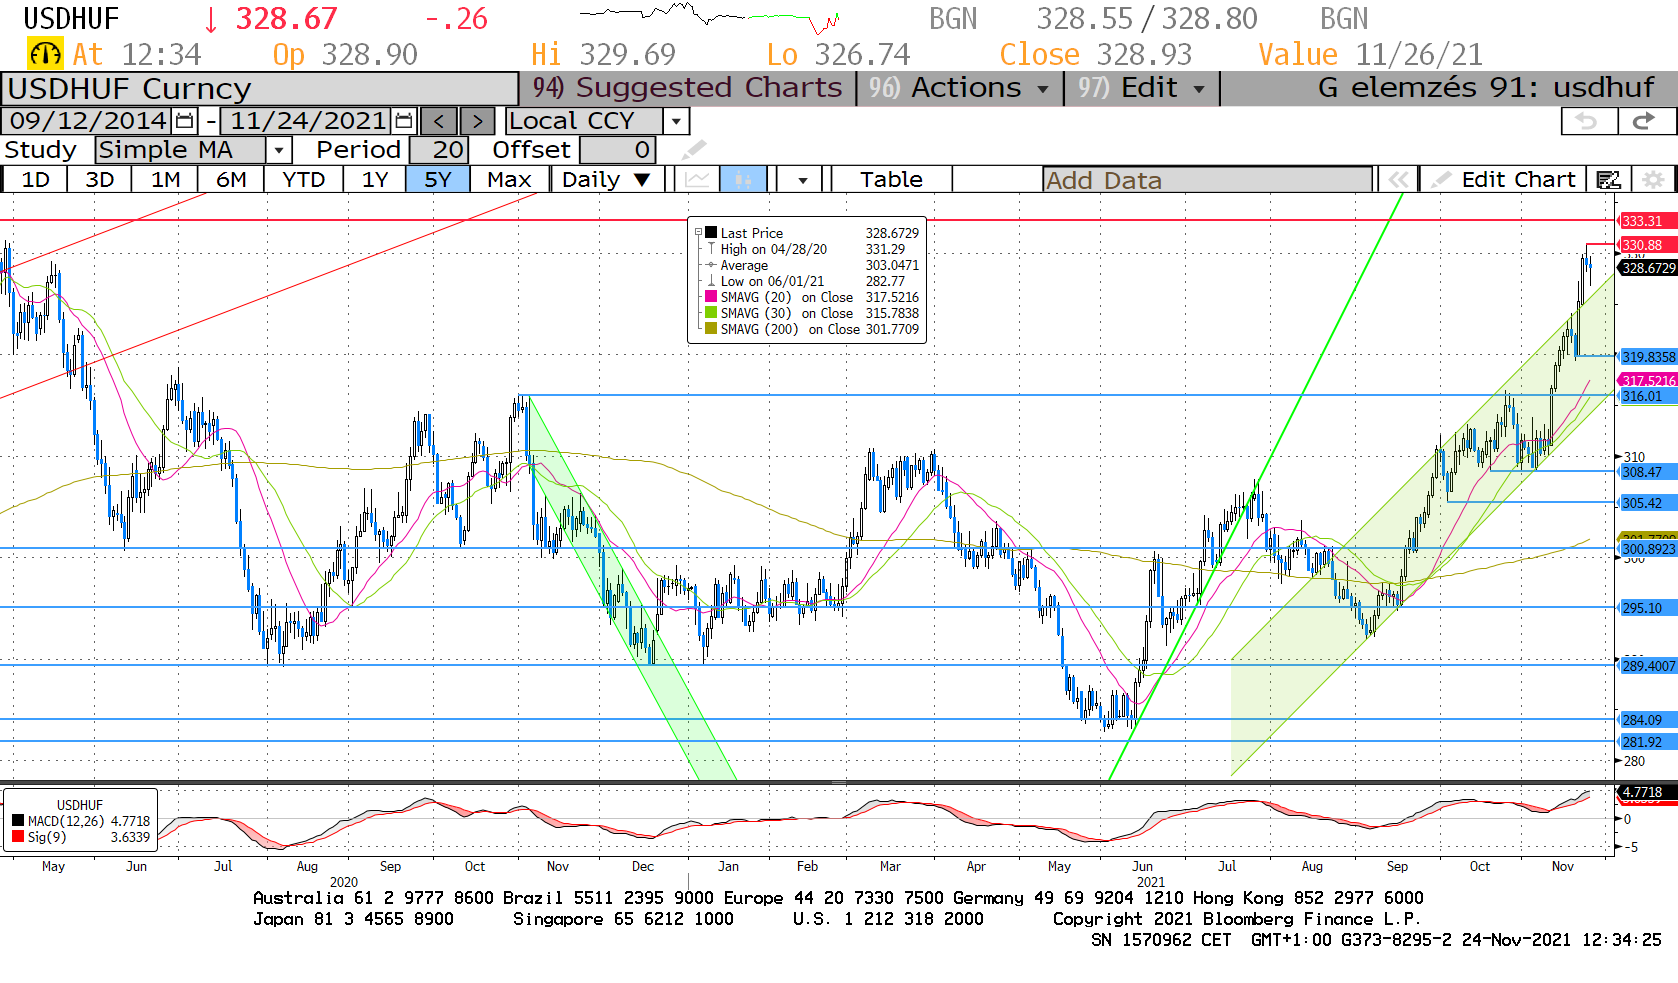Open 94) Suggested Charts
Viewport: 1678px width, 983px height.
pyautogui.click(x=687, y=88)
